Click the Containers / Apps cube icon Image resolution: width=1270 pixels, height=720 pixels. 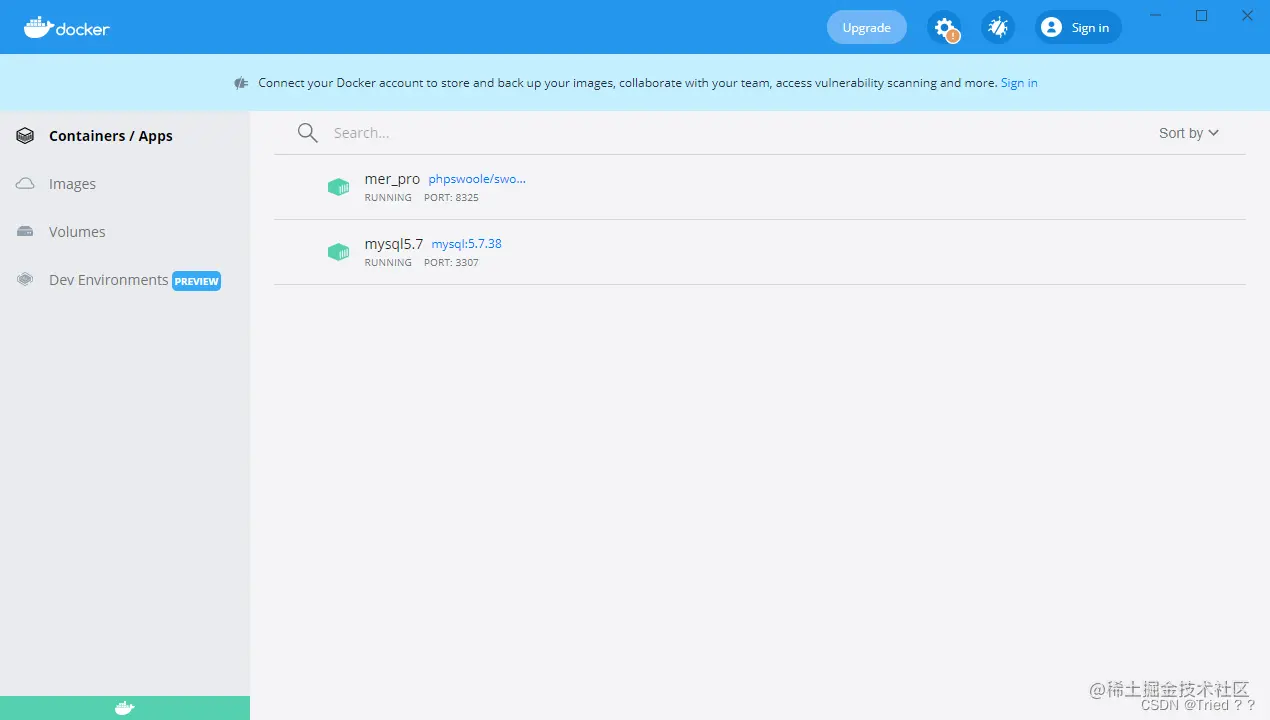[x=25, y=136]
